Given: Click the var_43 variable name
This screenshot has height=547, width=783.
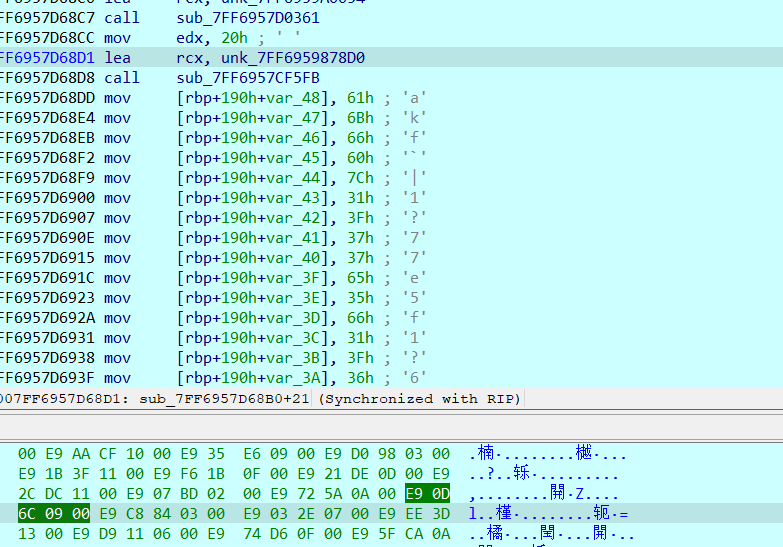Looking at the screenshot, I should [293, 198].
